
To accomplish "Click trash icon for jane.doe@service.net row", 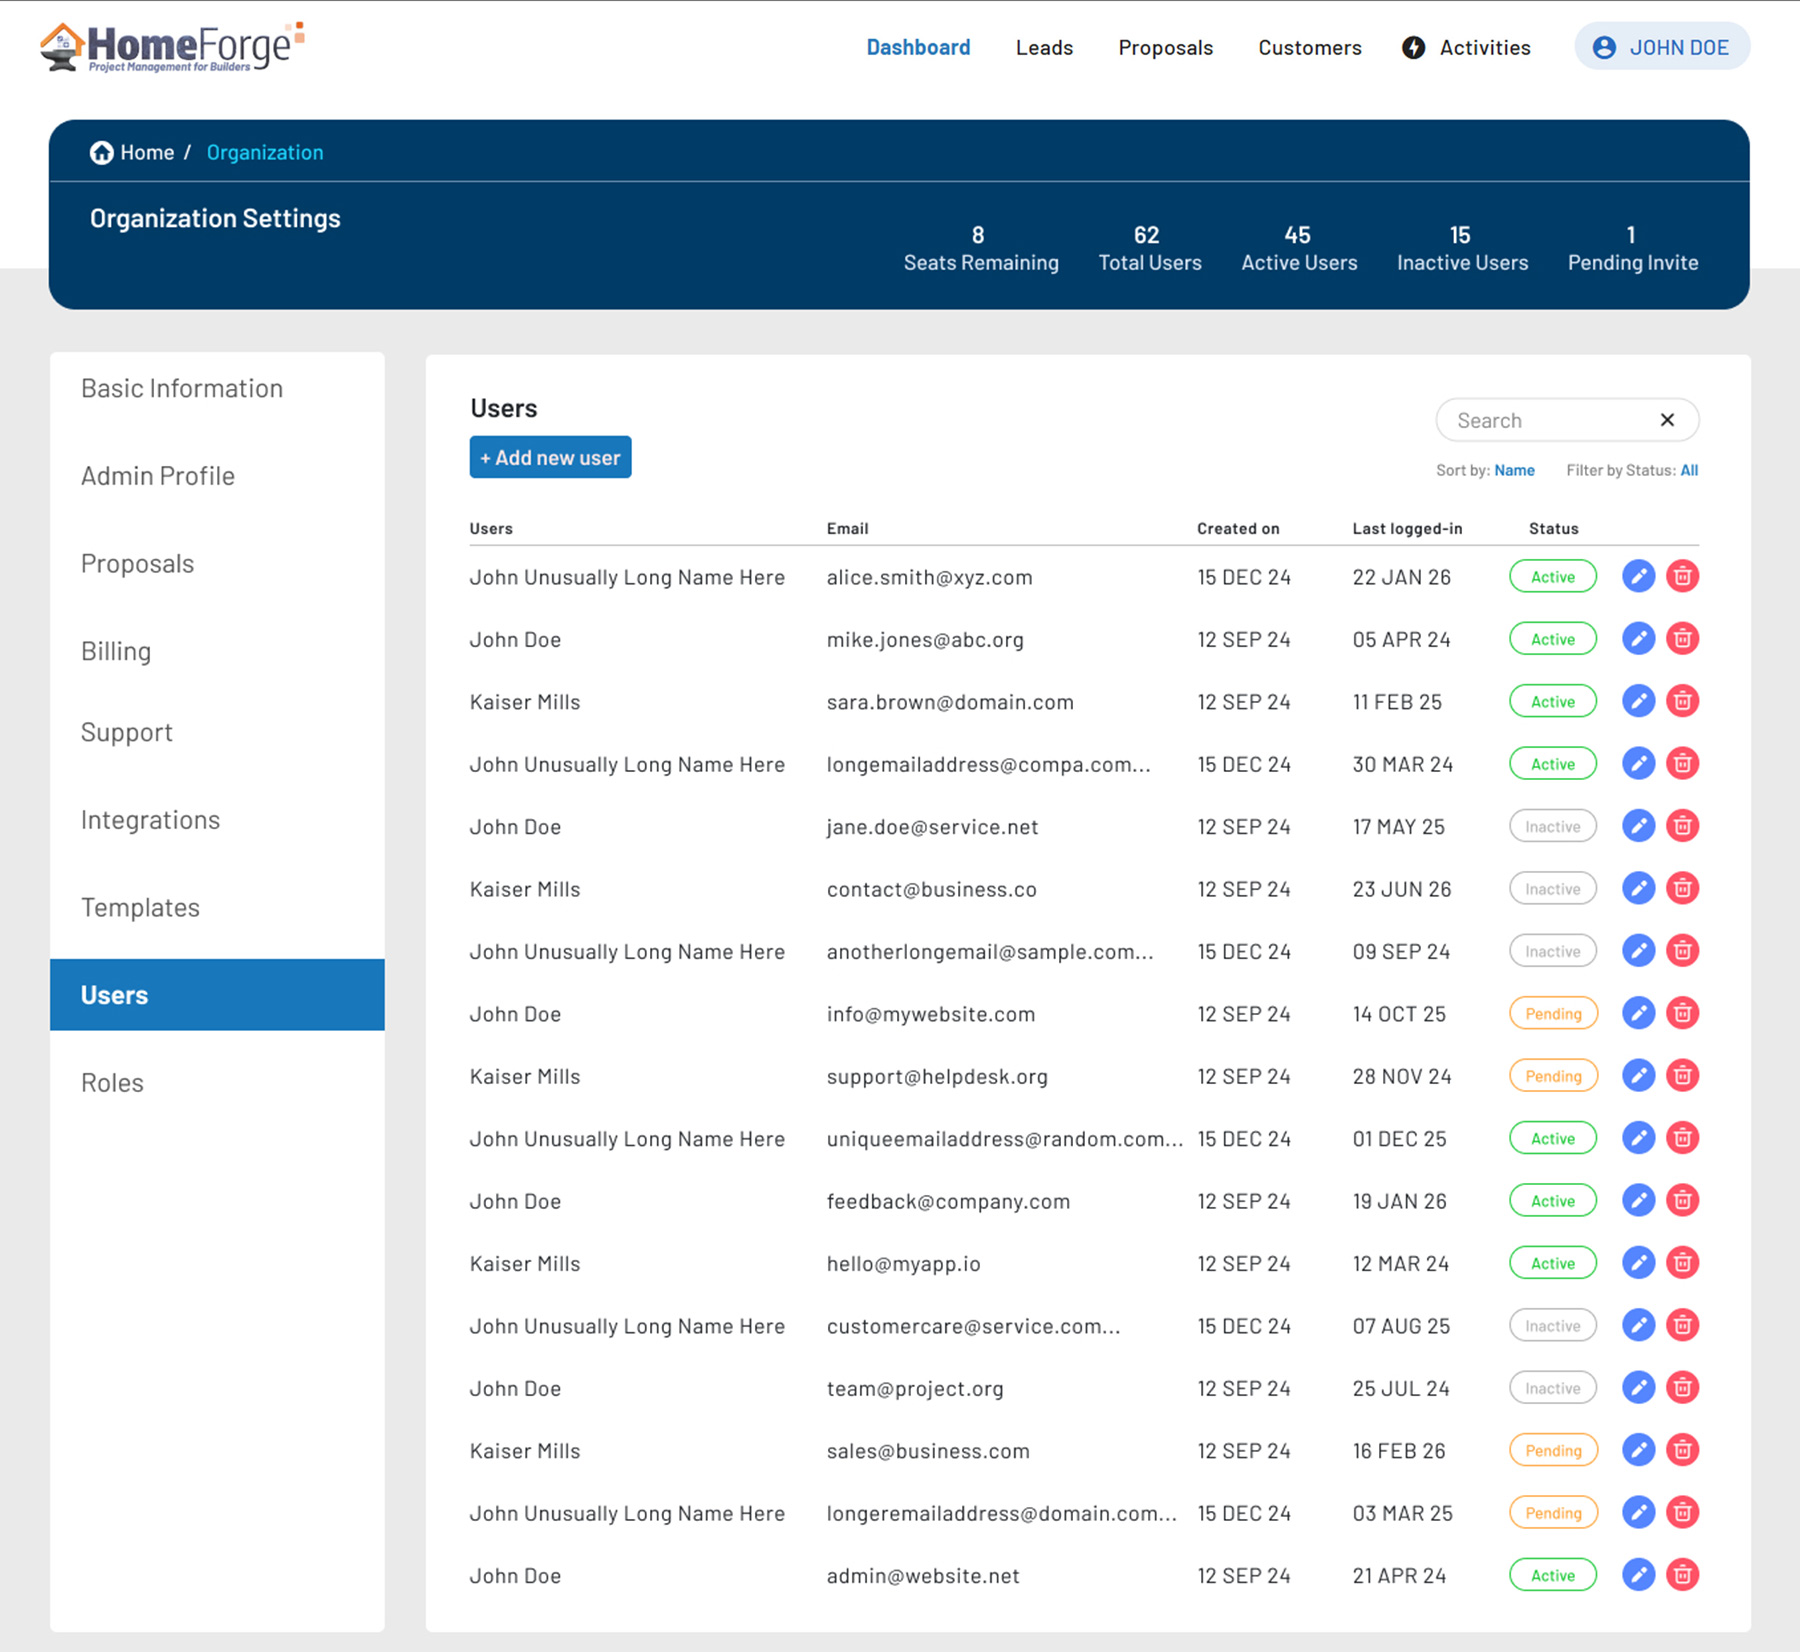I will [x=1683, y=826].
